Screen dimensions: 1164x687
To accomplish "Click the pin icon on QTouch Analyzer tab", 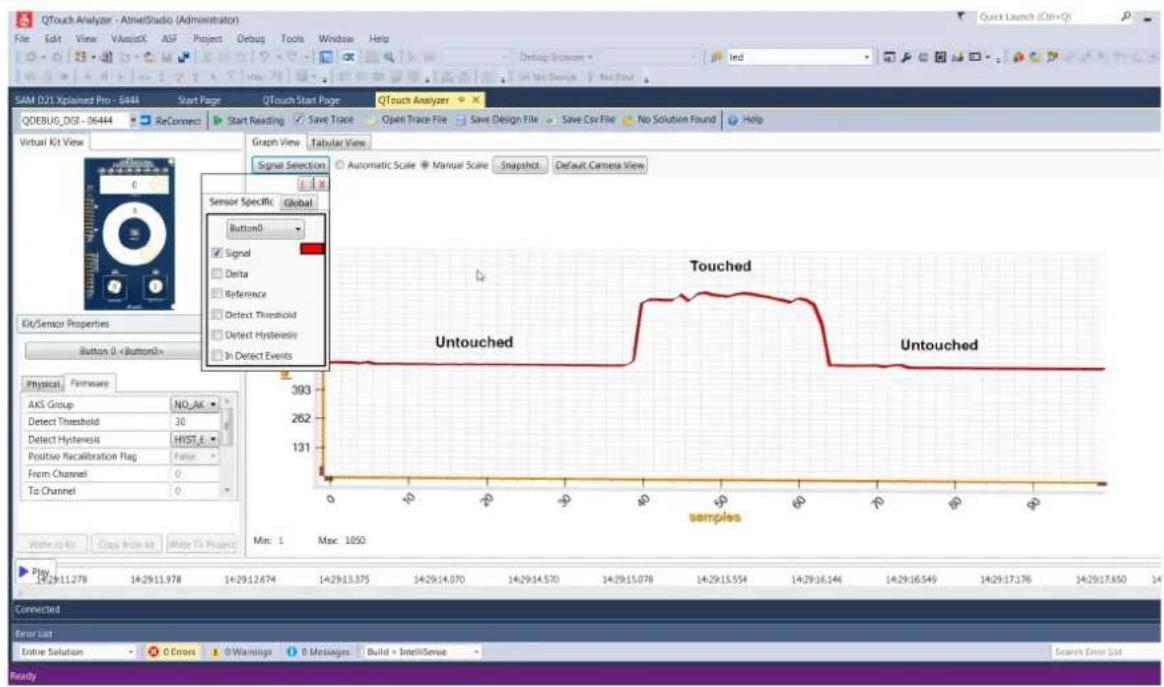I will click(461, 100).
